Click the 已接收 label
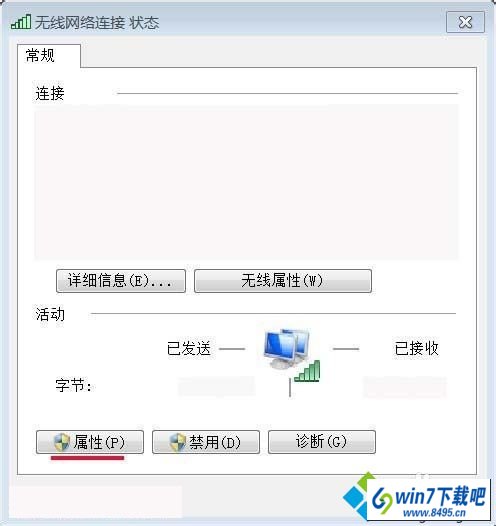Viewport: 496px width, 526px height. (x=417, y=349)
